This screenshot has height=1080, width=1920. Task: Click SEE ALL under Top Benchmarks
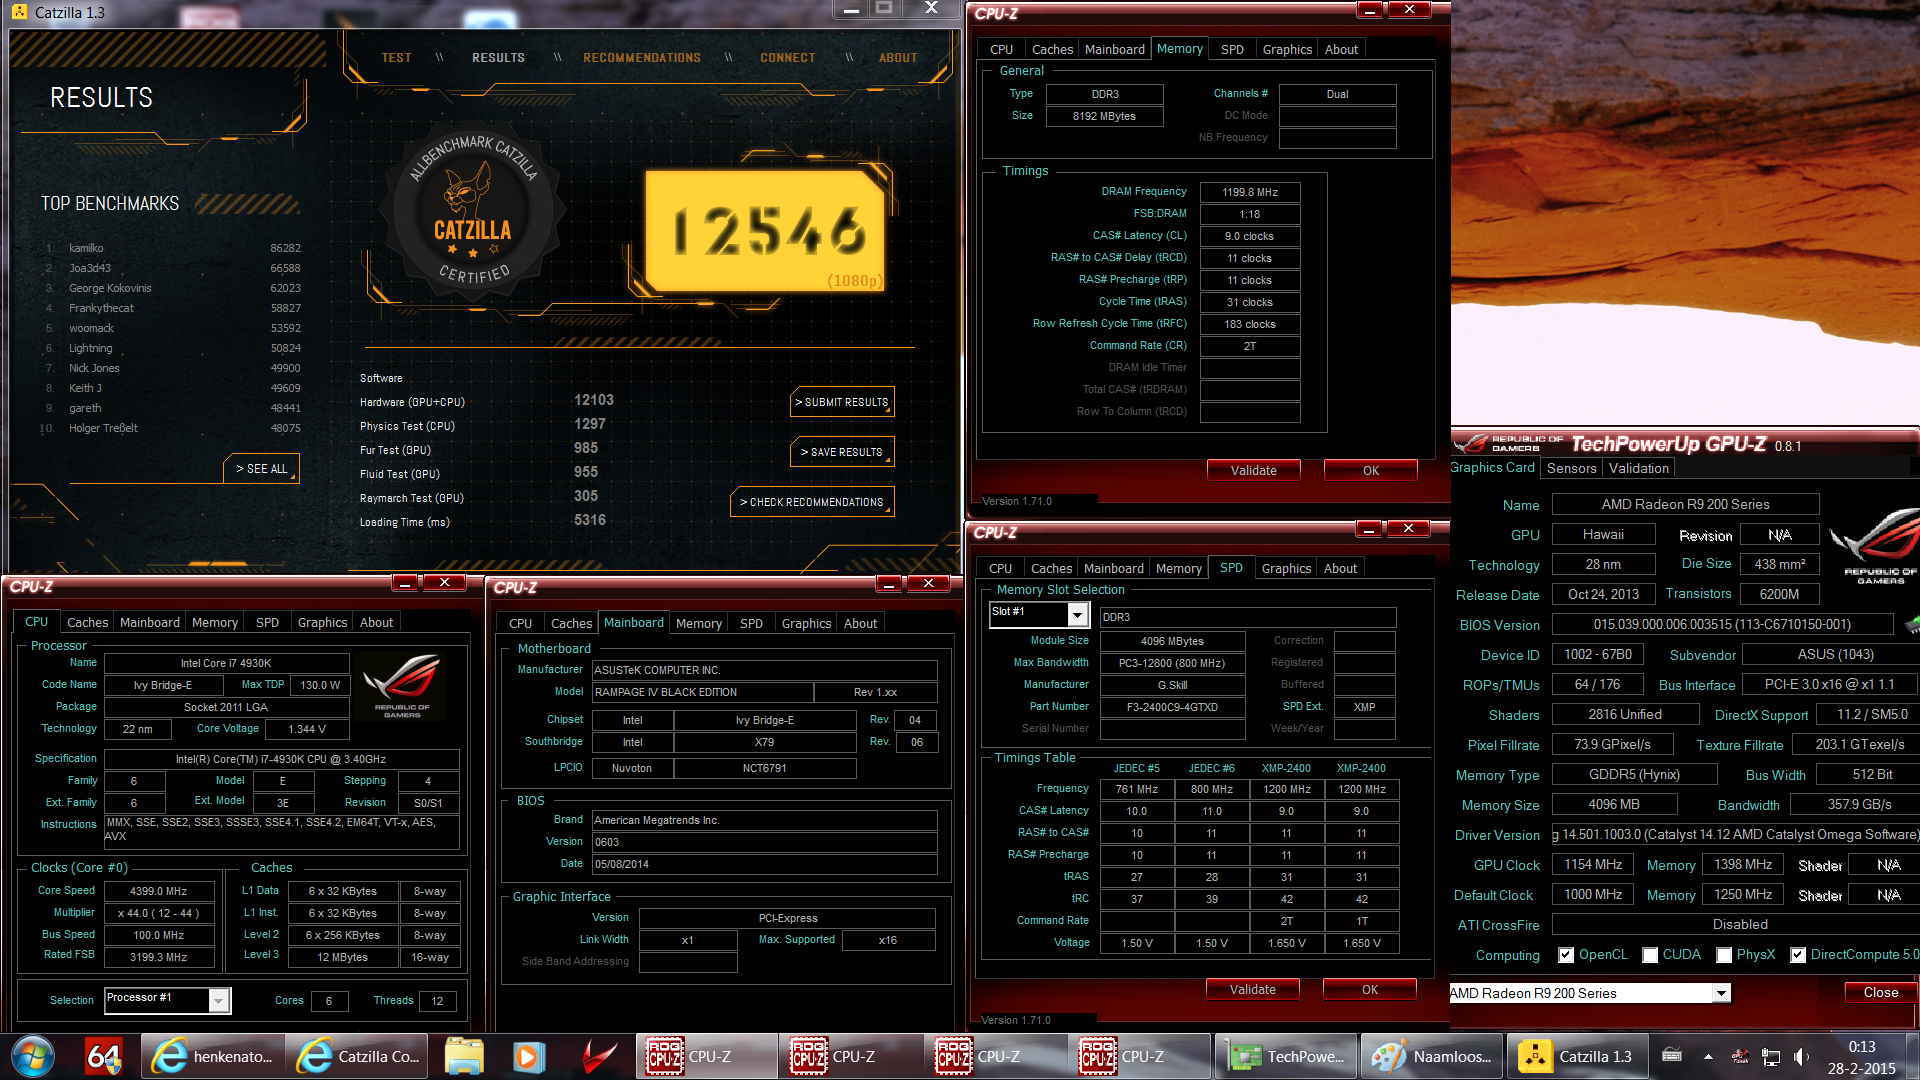tap(261, 468)
